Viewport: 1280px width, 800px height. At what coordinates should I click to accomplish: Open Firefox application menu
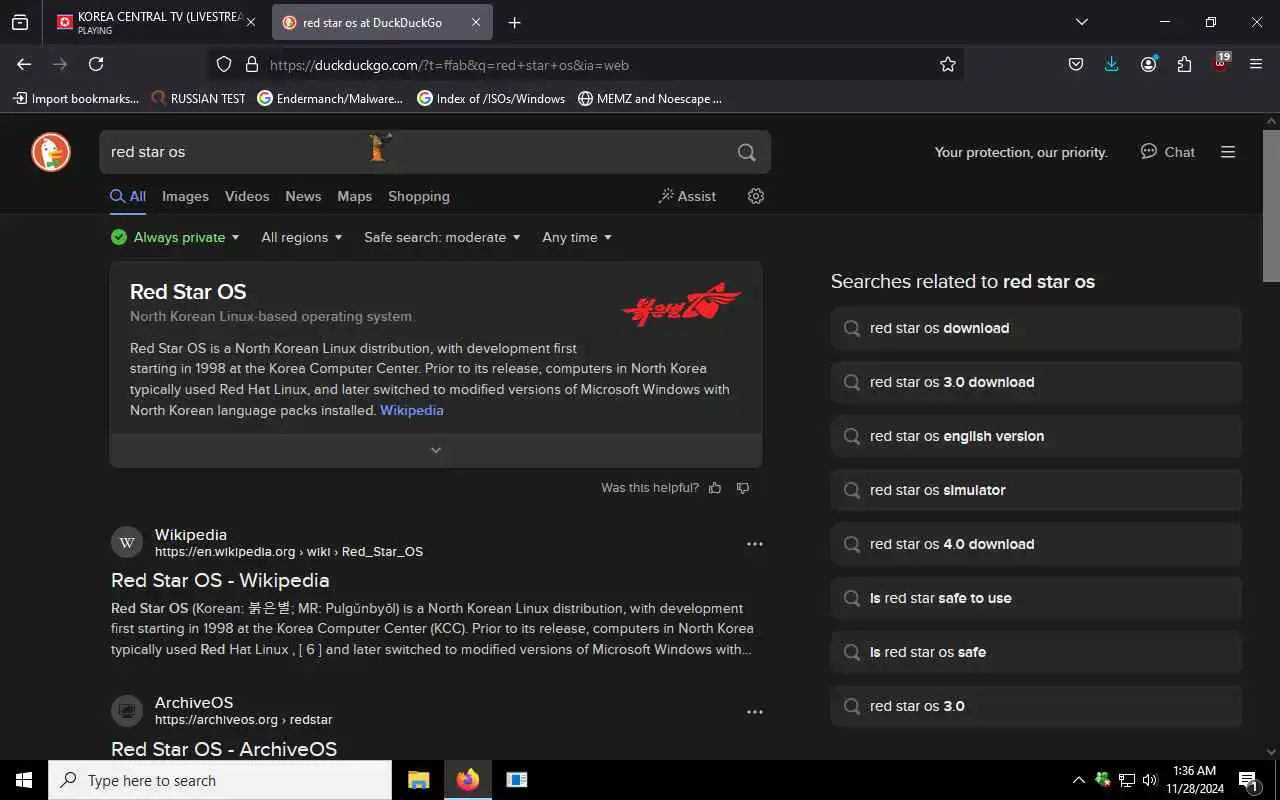coord(1256,64)
